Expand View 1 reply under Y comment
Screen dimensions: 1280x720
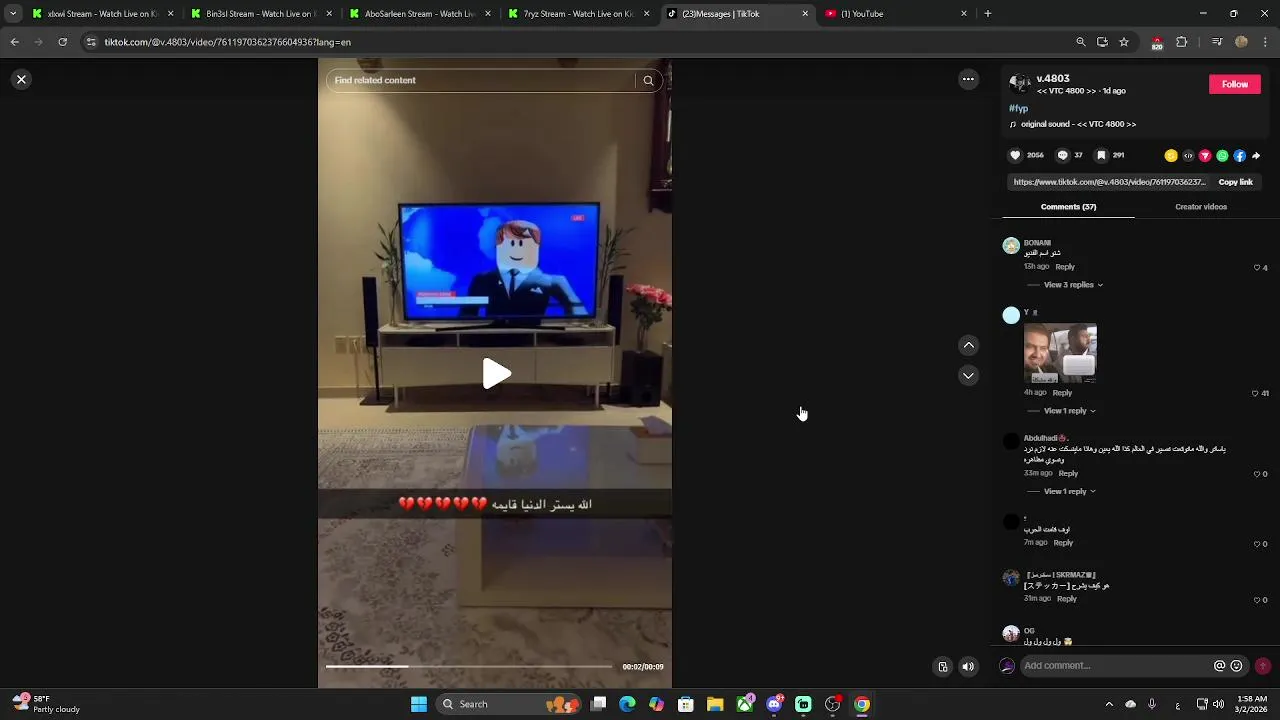[1070, 411]
